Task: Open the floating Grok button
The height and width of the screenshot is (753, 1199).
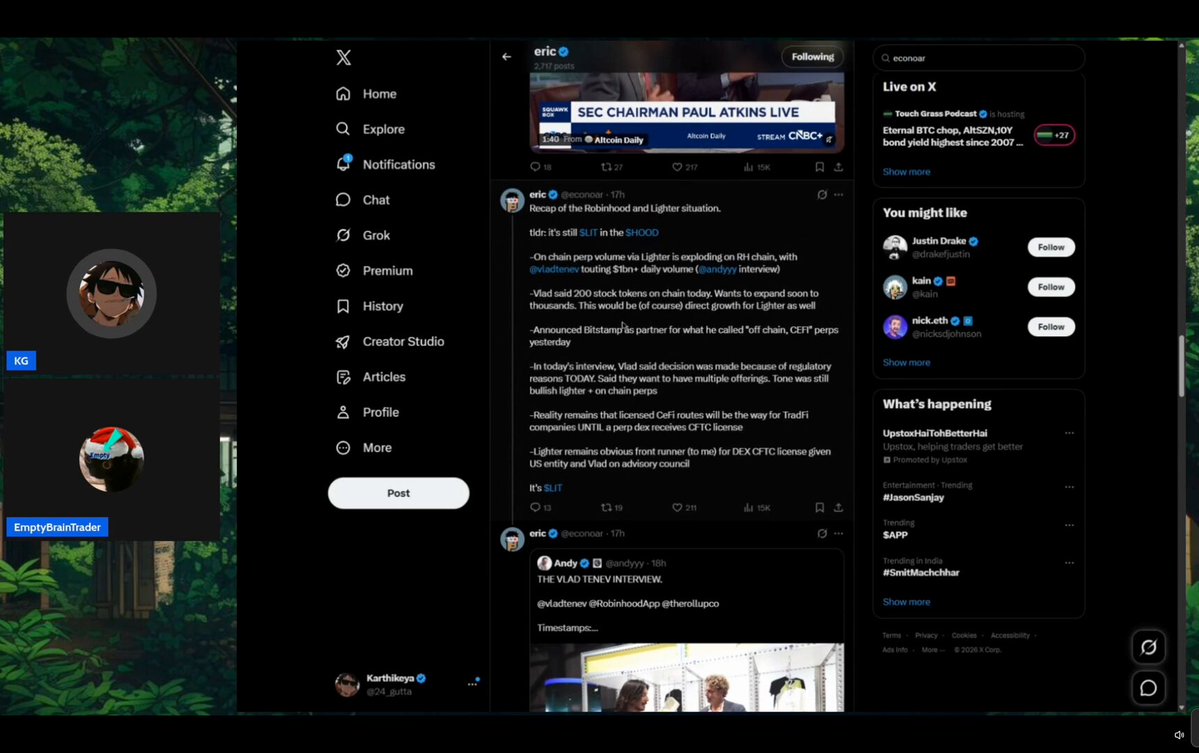Action: [x=1149, y=648]
